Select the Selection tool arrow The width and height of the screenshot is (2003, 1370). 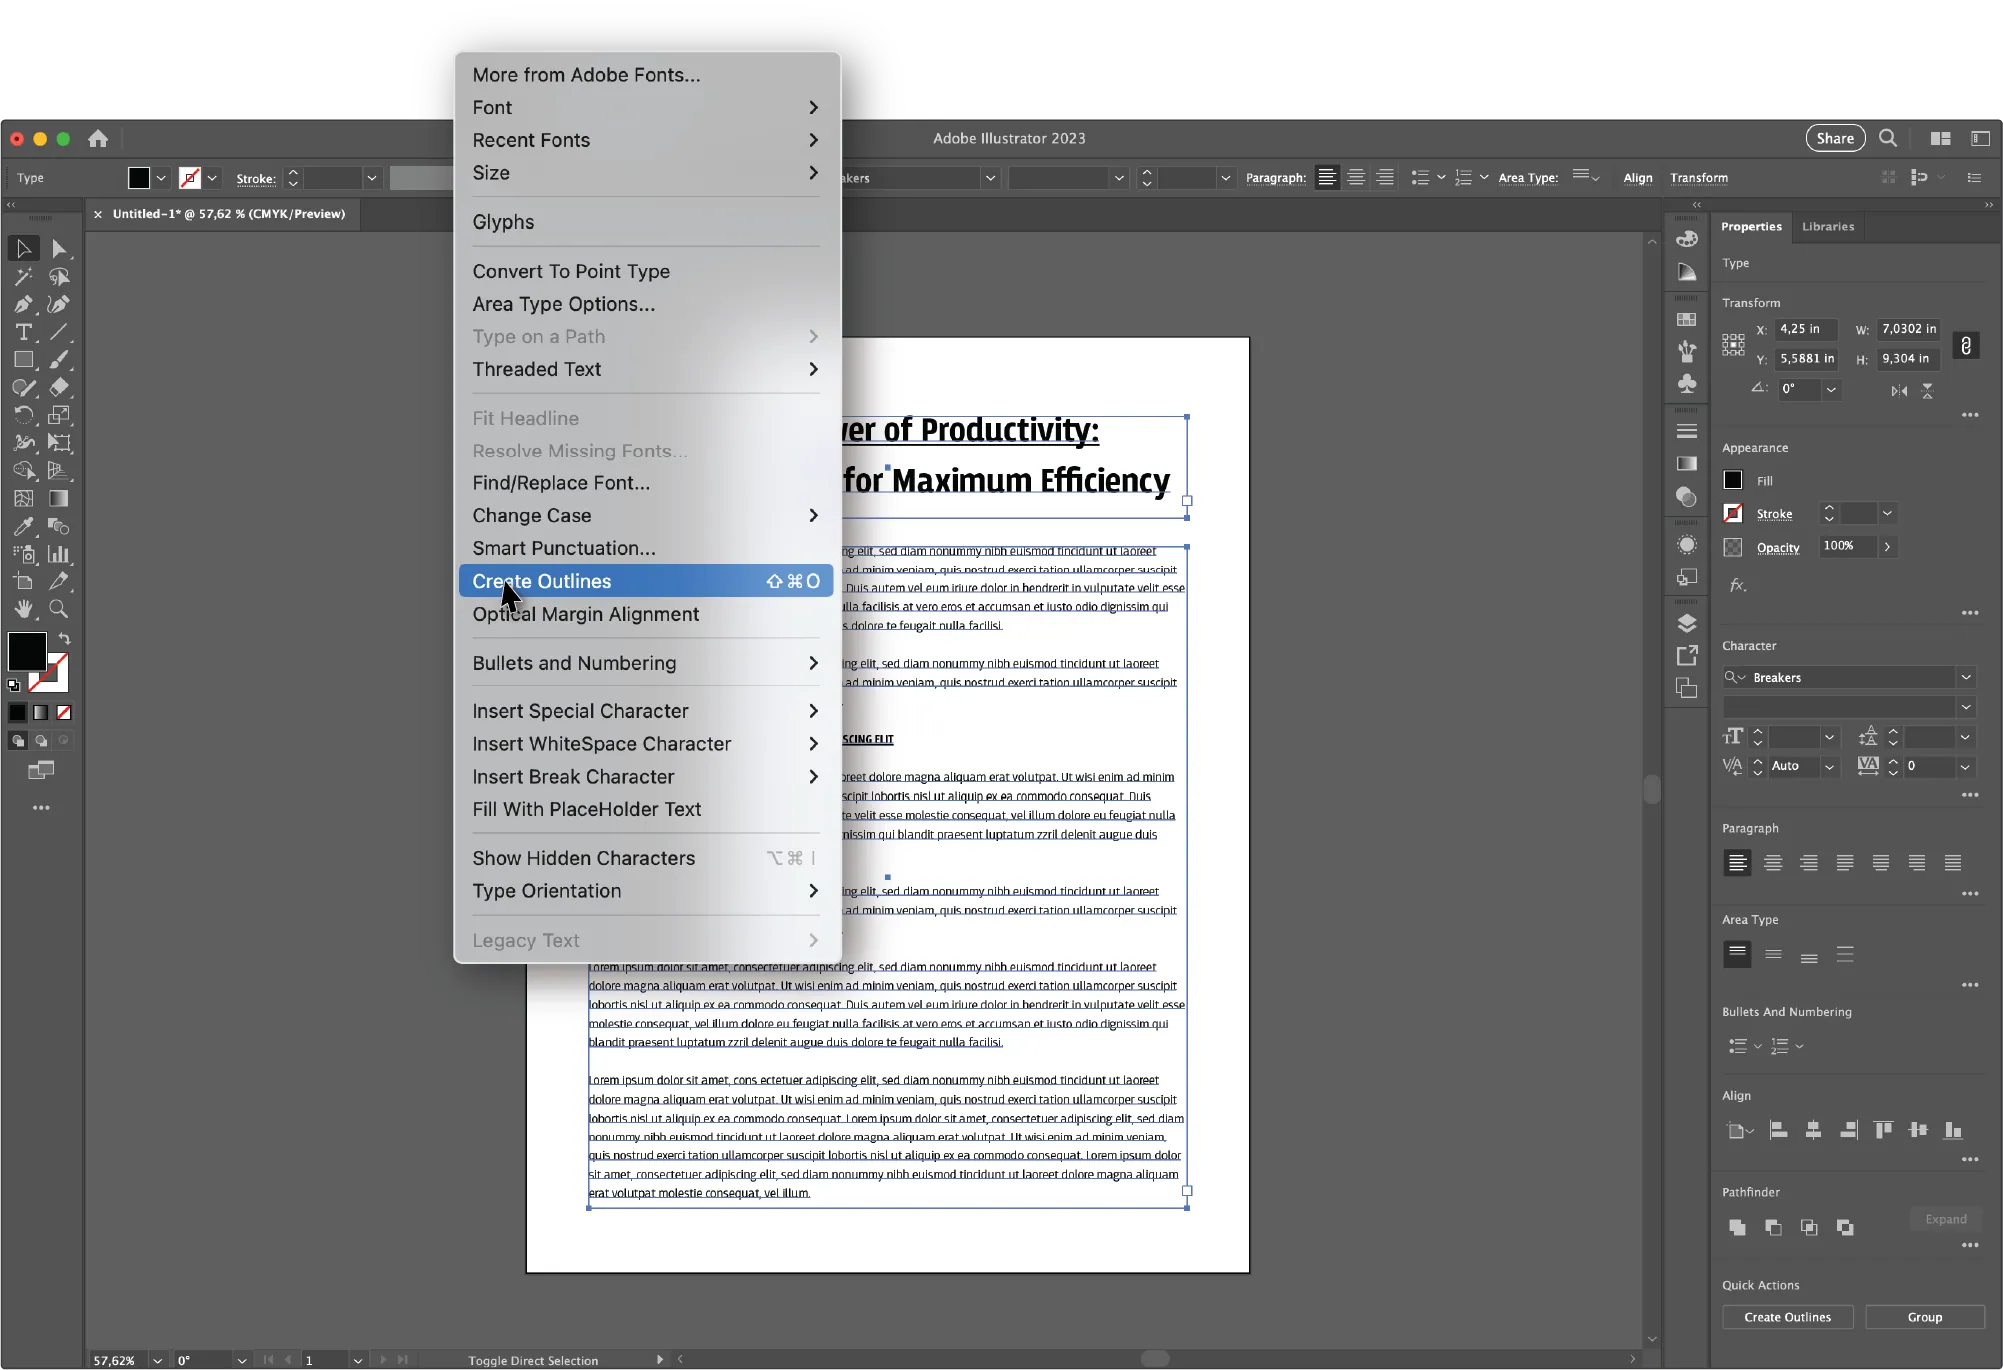[x=23, y=248]
